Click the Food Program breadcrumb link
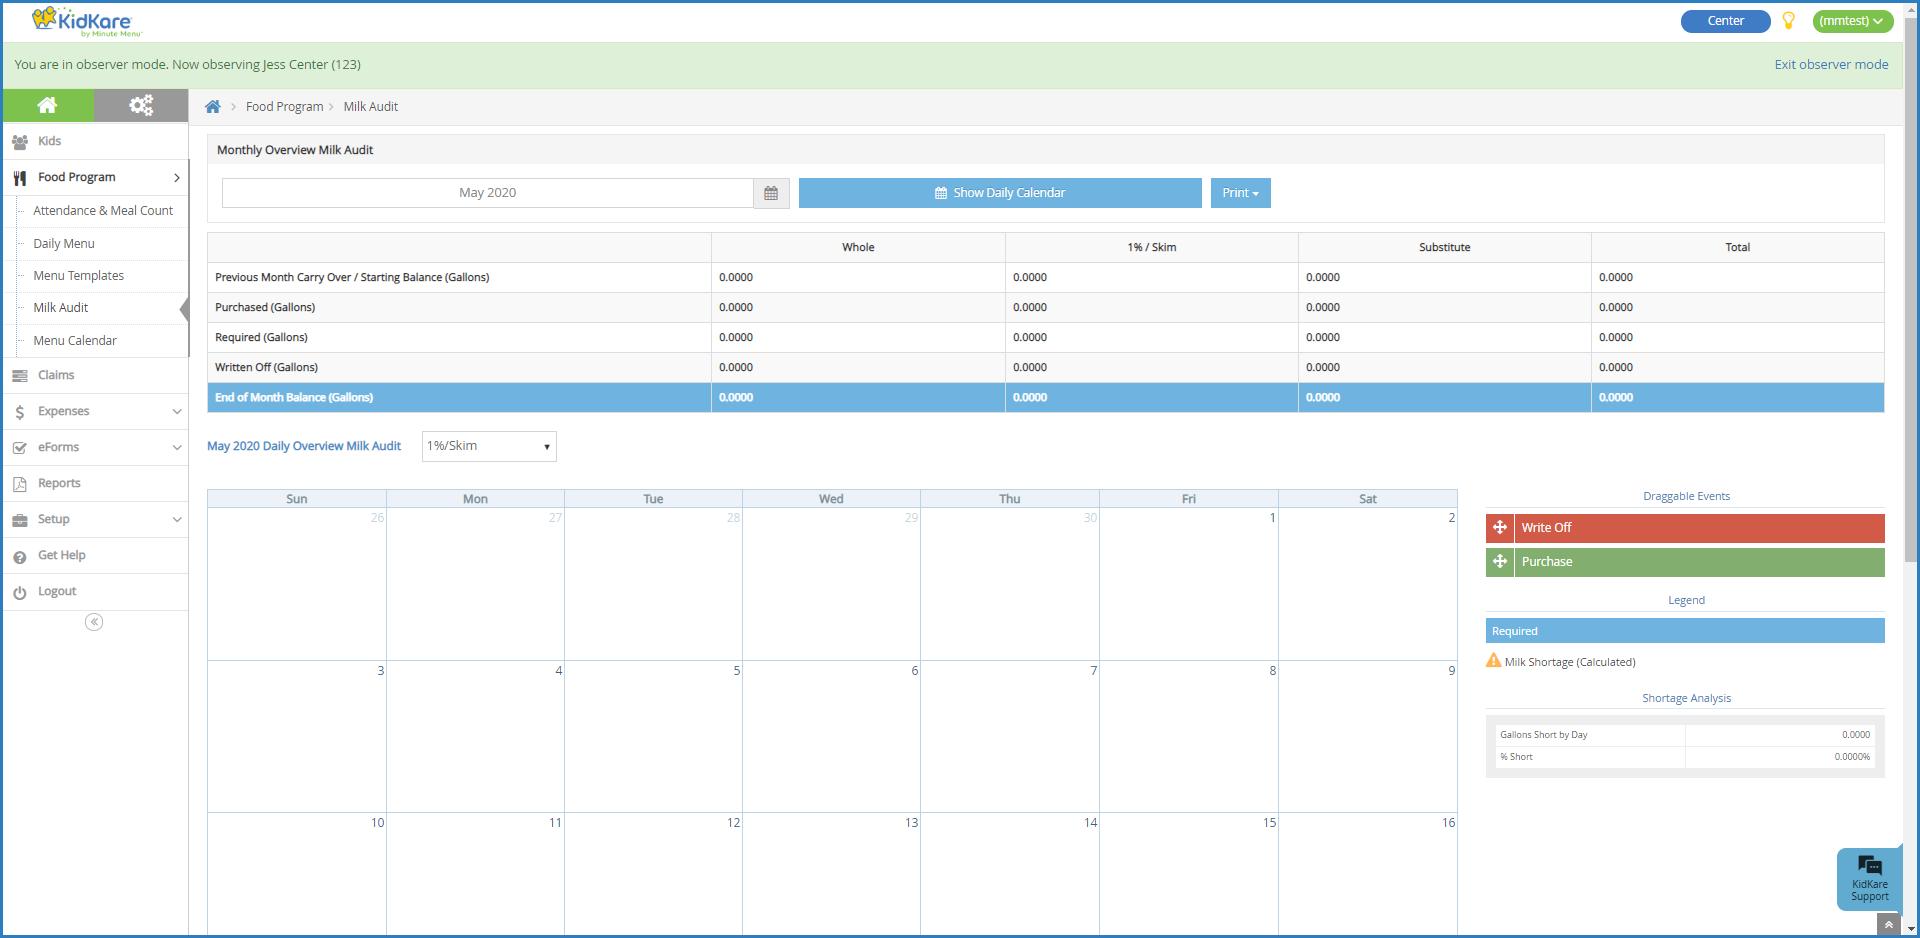 pyautogui.click(x=285, y=107)
